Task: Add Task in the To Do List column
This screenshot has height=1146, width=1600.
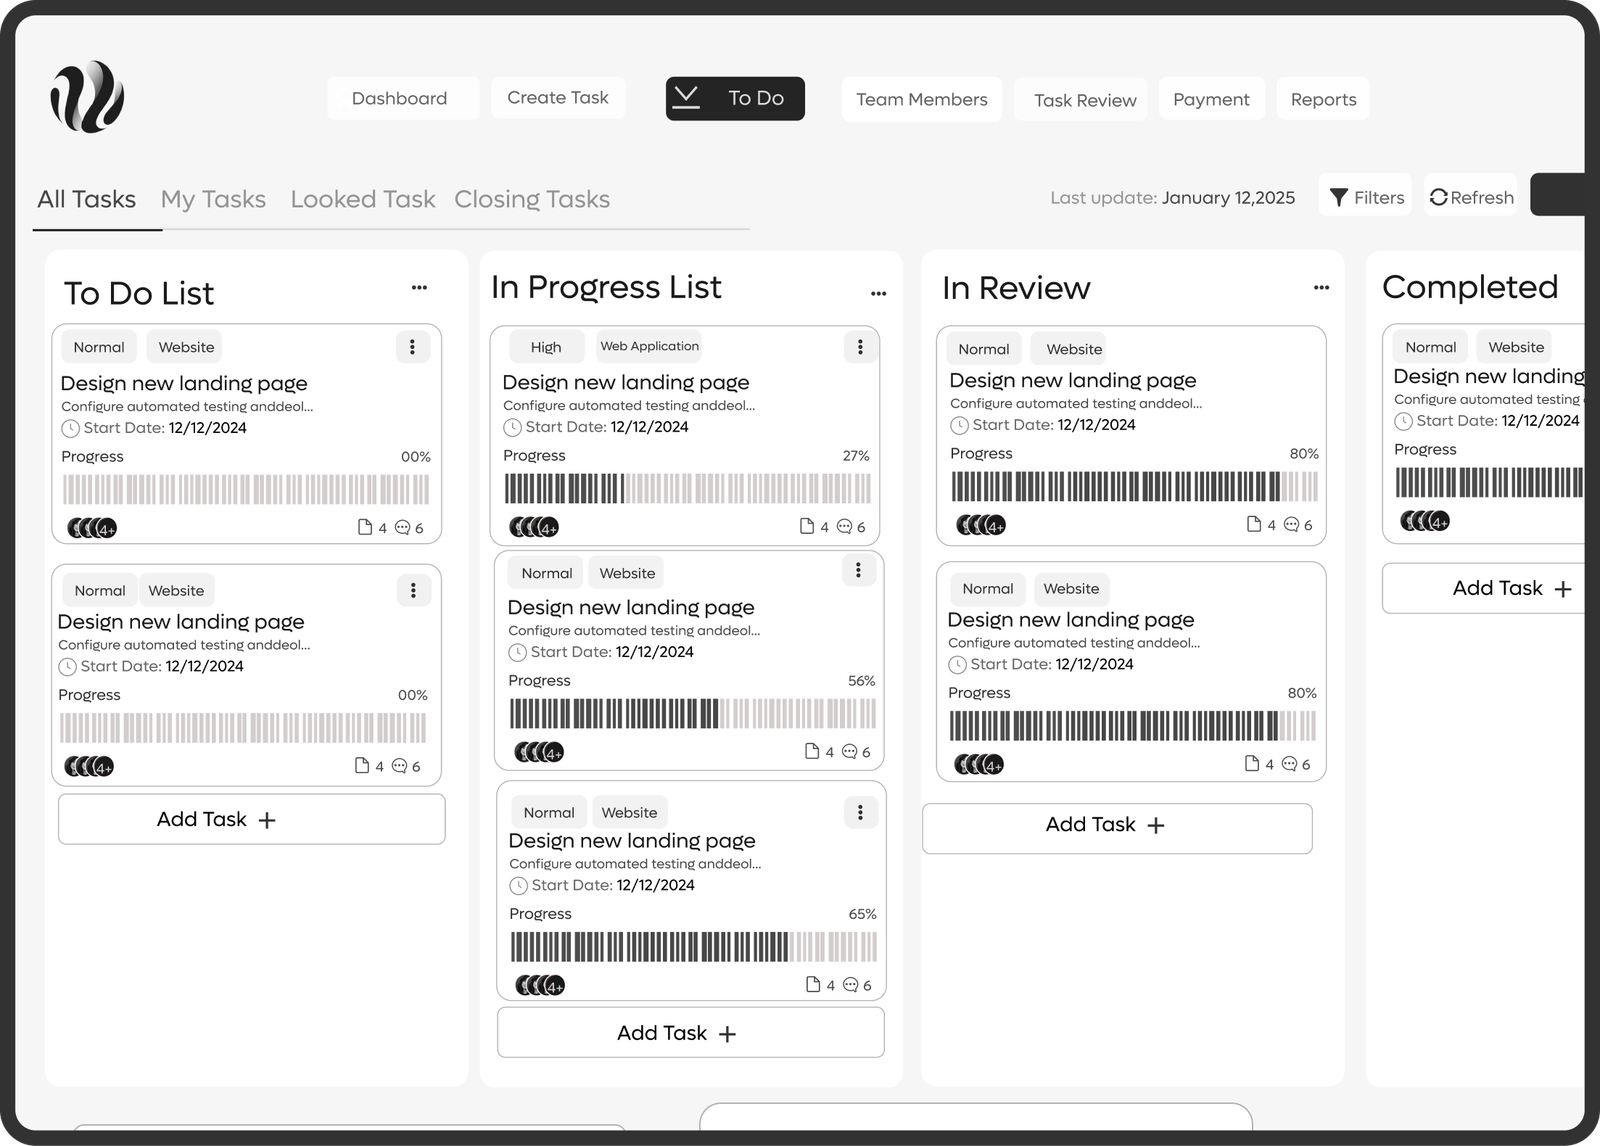Action: [x=251, y=819]
